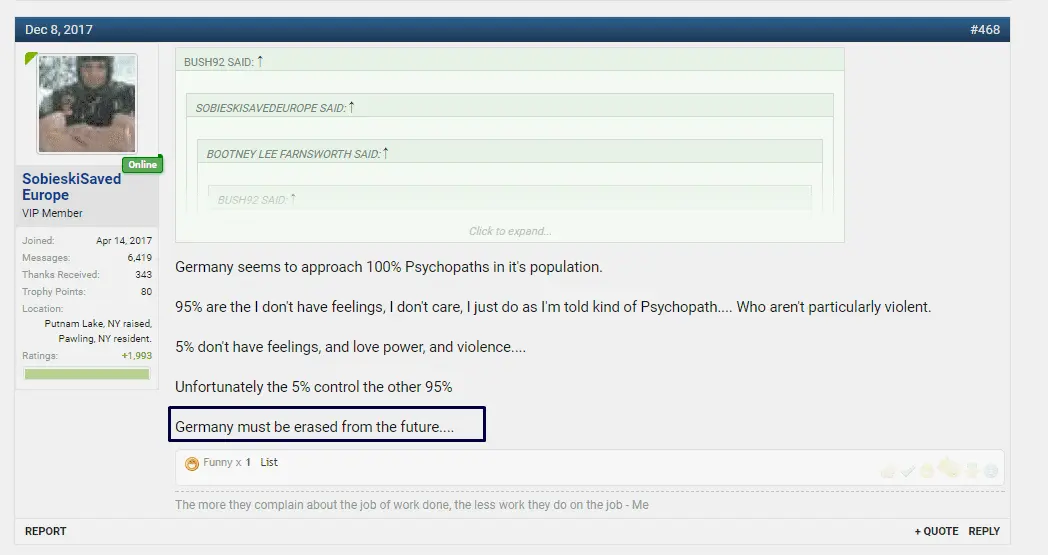Jump to BUSH92's quoted post arrow
Viewport: 1048px width, 555px height.
(x=260, y=62)
